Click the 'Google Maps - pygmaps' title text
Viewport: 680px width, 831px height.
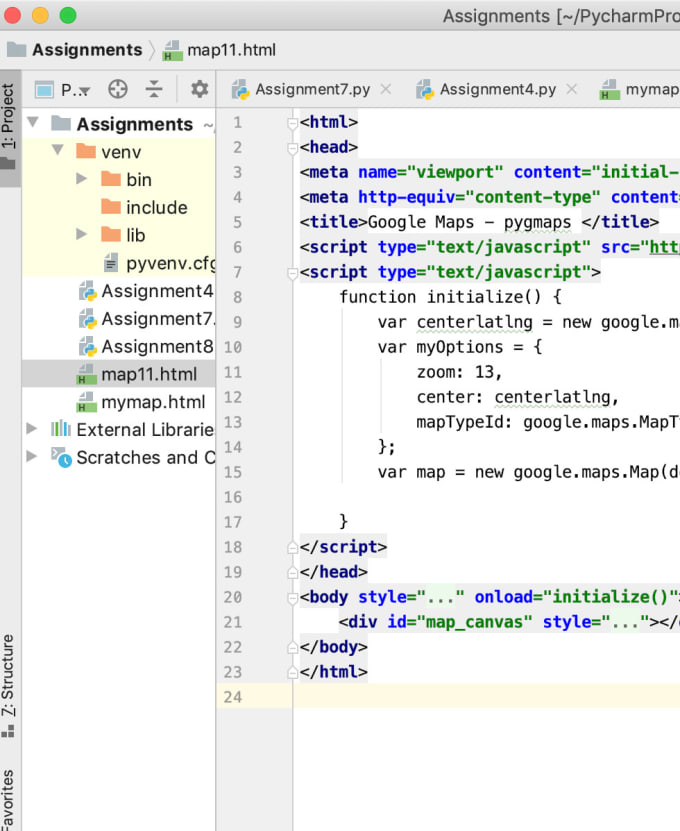470,222
